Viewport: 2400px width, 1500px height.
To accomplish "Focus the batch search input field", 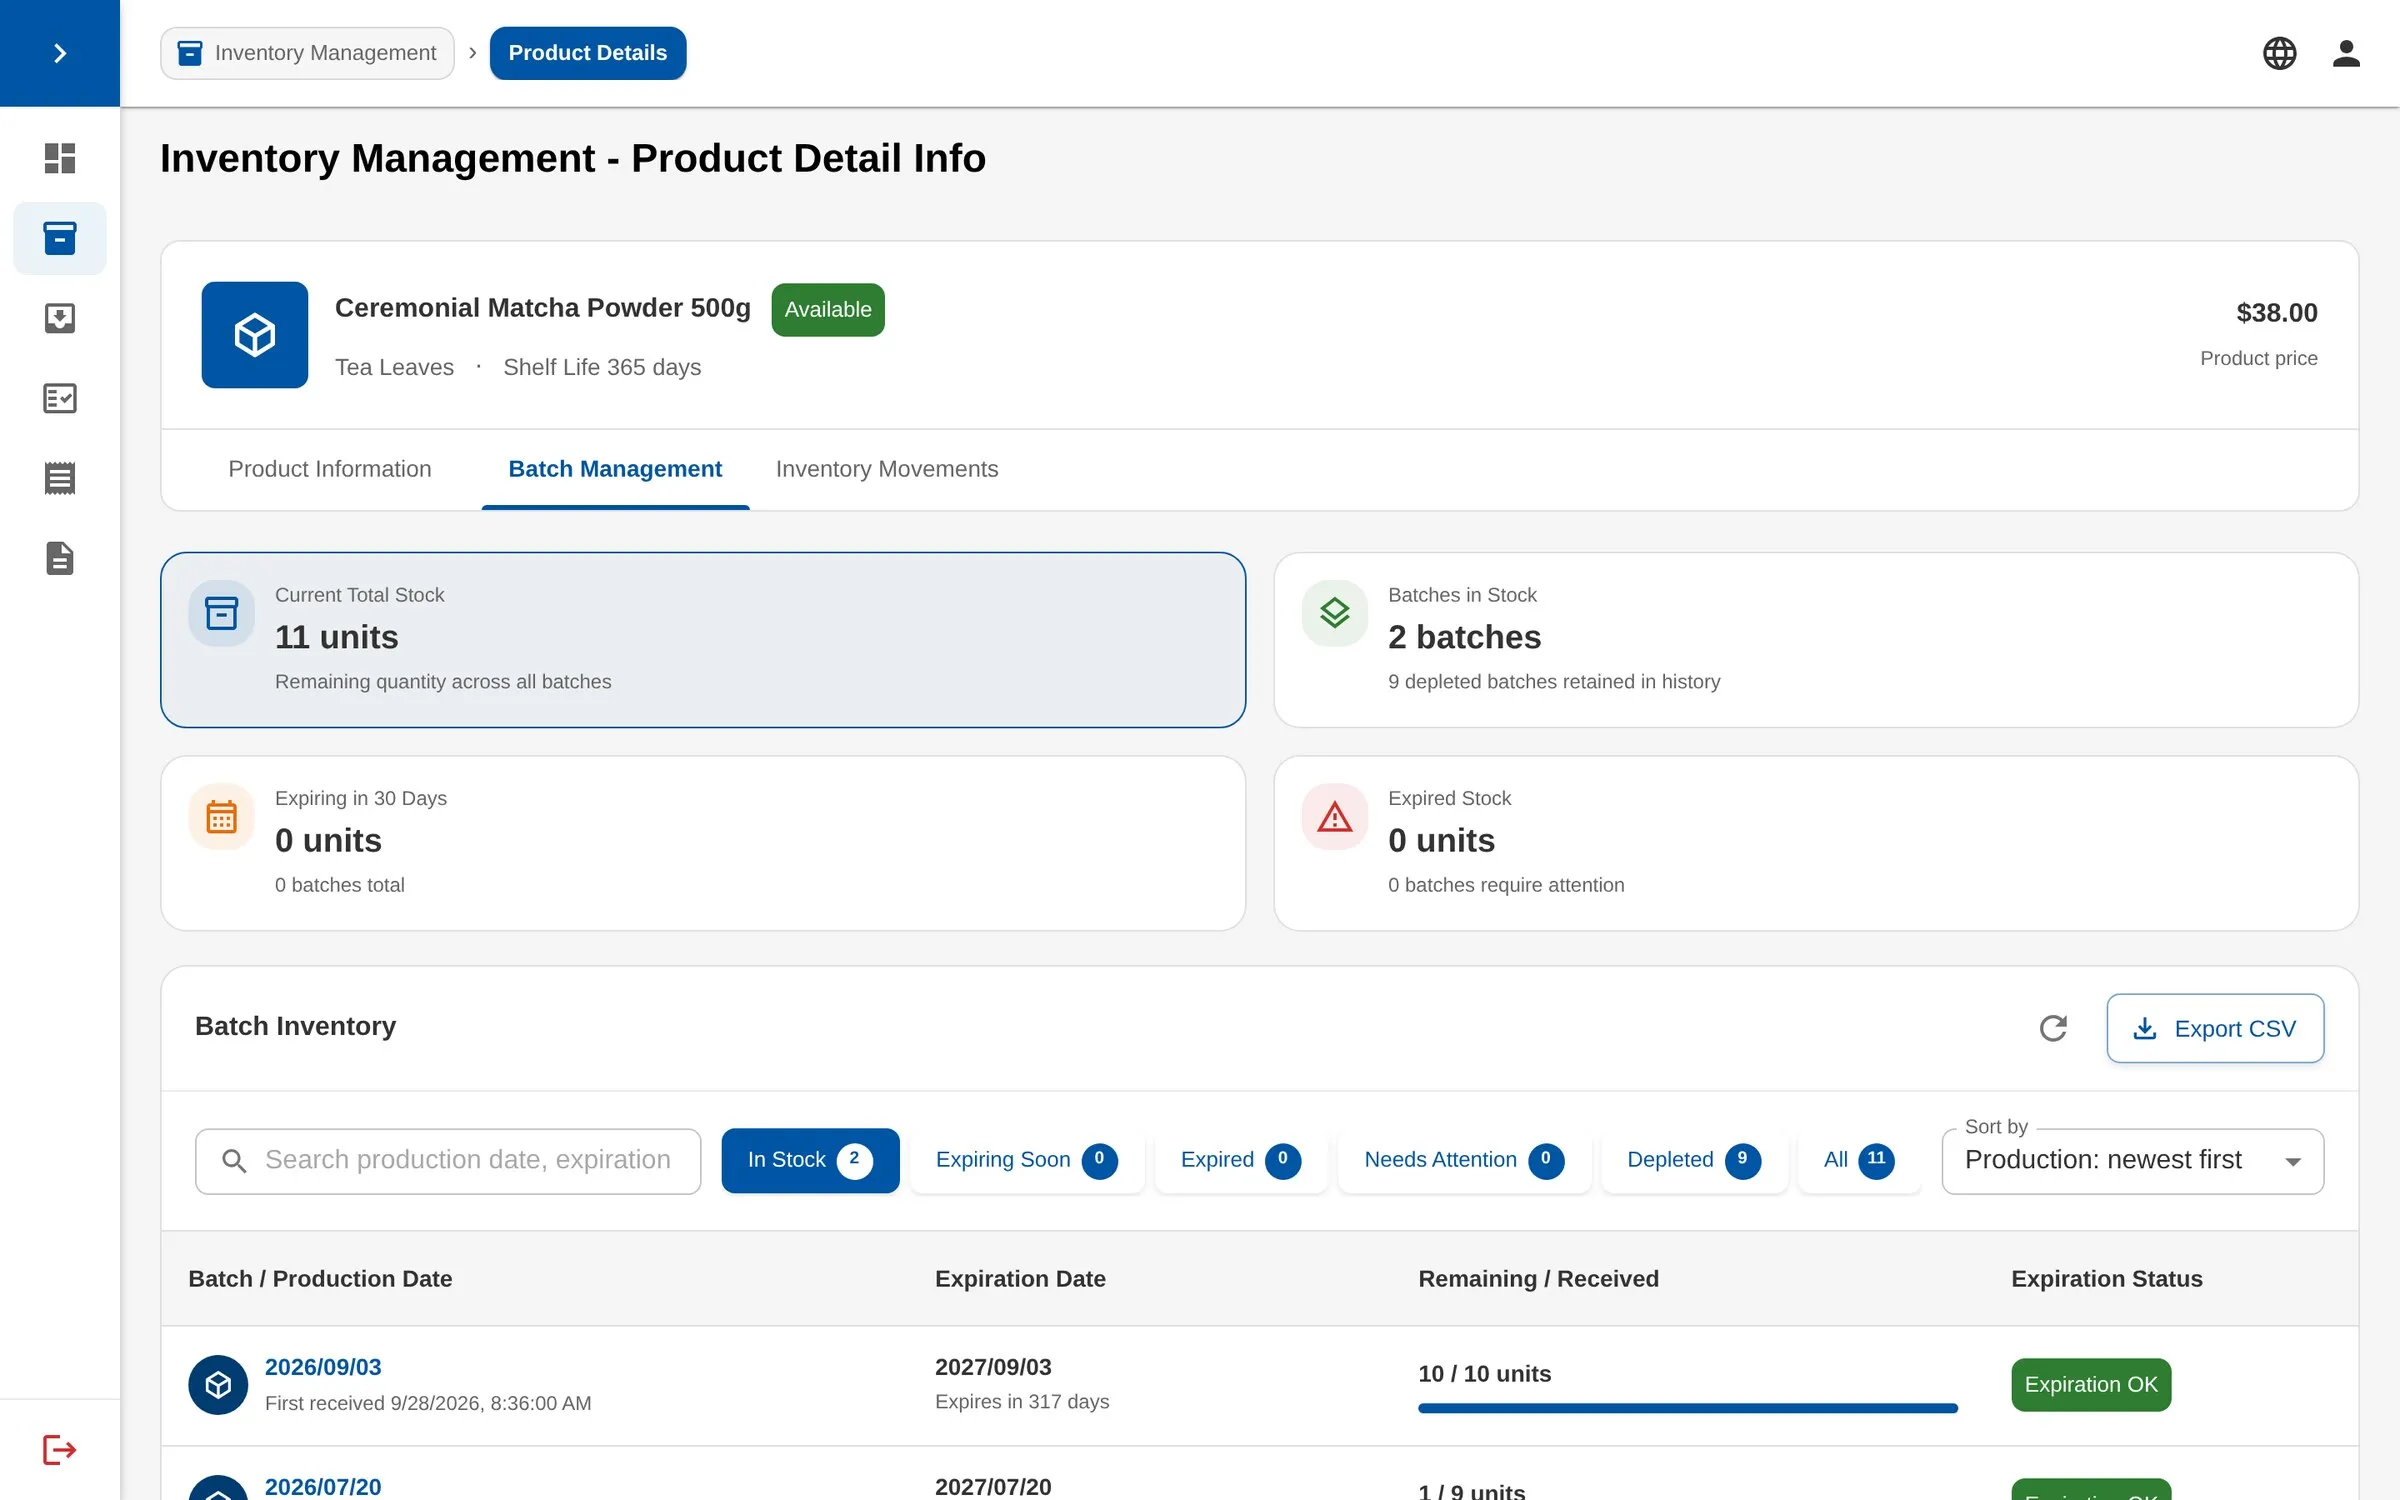I will pos(448,1160).
